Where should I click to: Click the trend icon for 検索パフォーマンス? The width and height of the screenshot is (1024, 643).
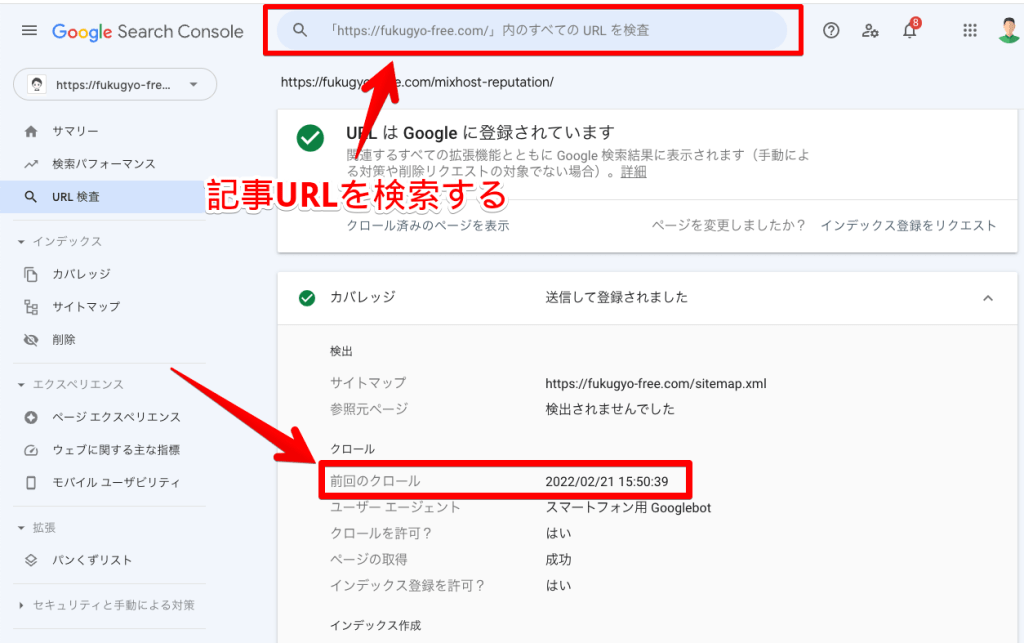31,165
